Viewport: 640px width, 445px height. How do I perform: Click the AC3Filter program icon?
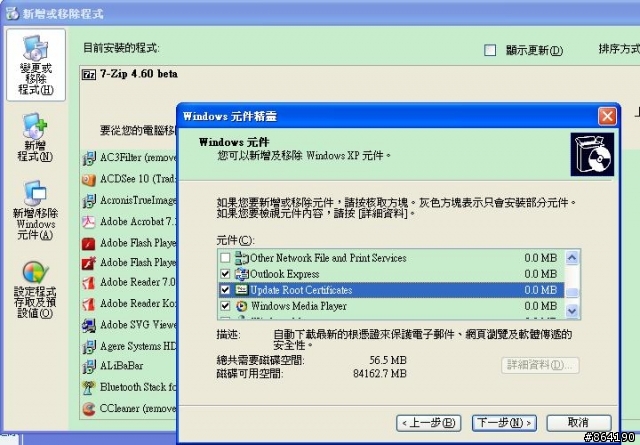(x=89, y=158)
